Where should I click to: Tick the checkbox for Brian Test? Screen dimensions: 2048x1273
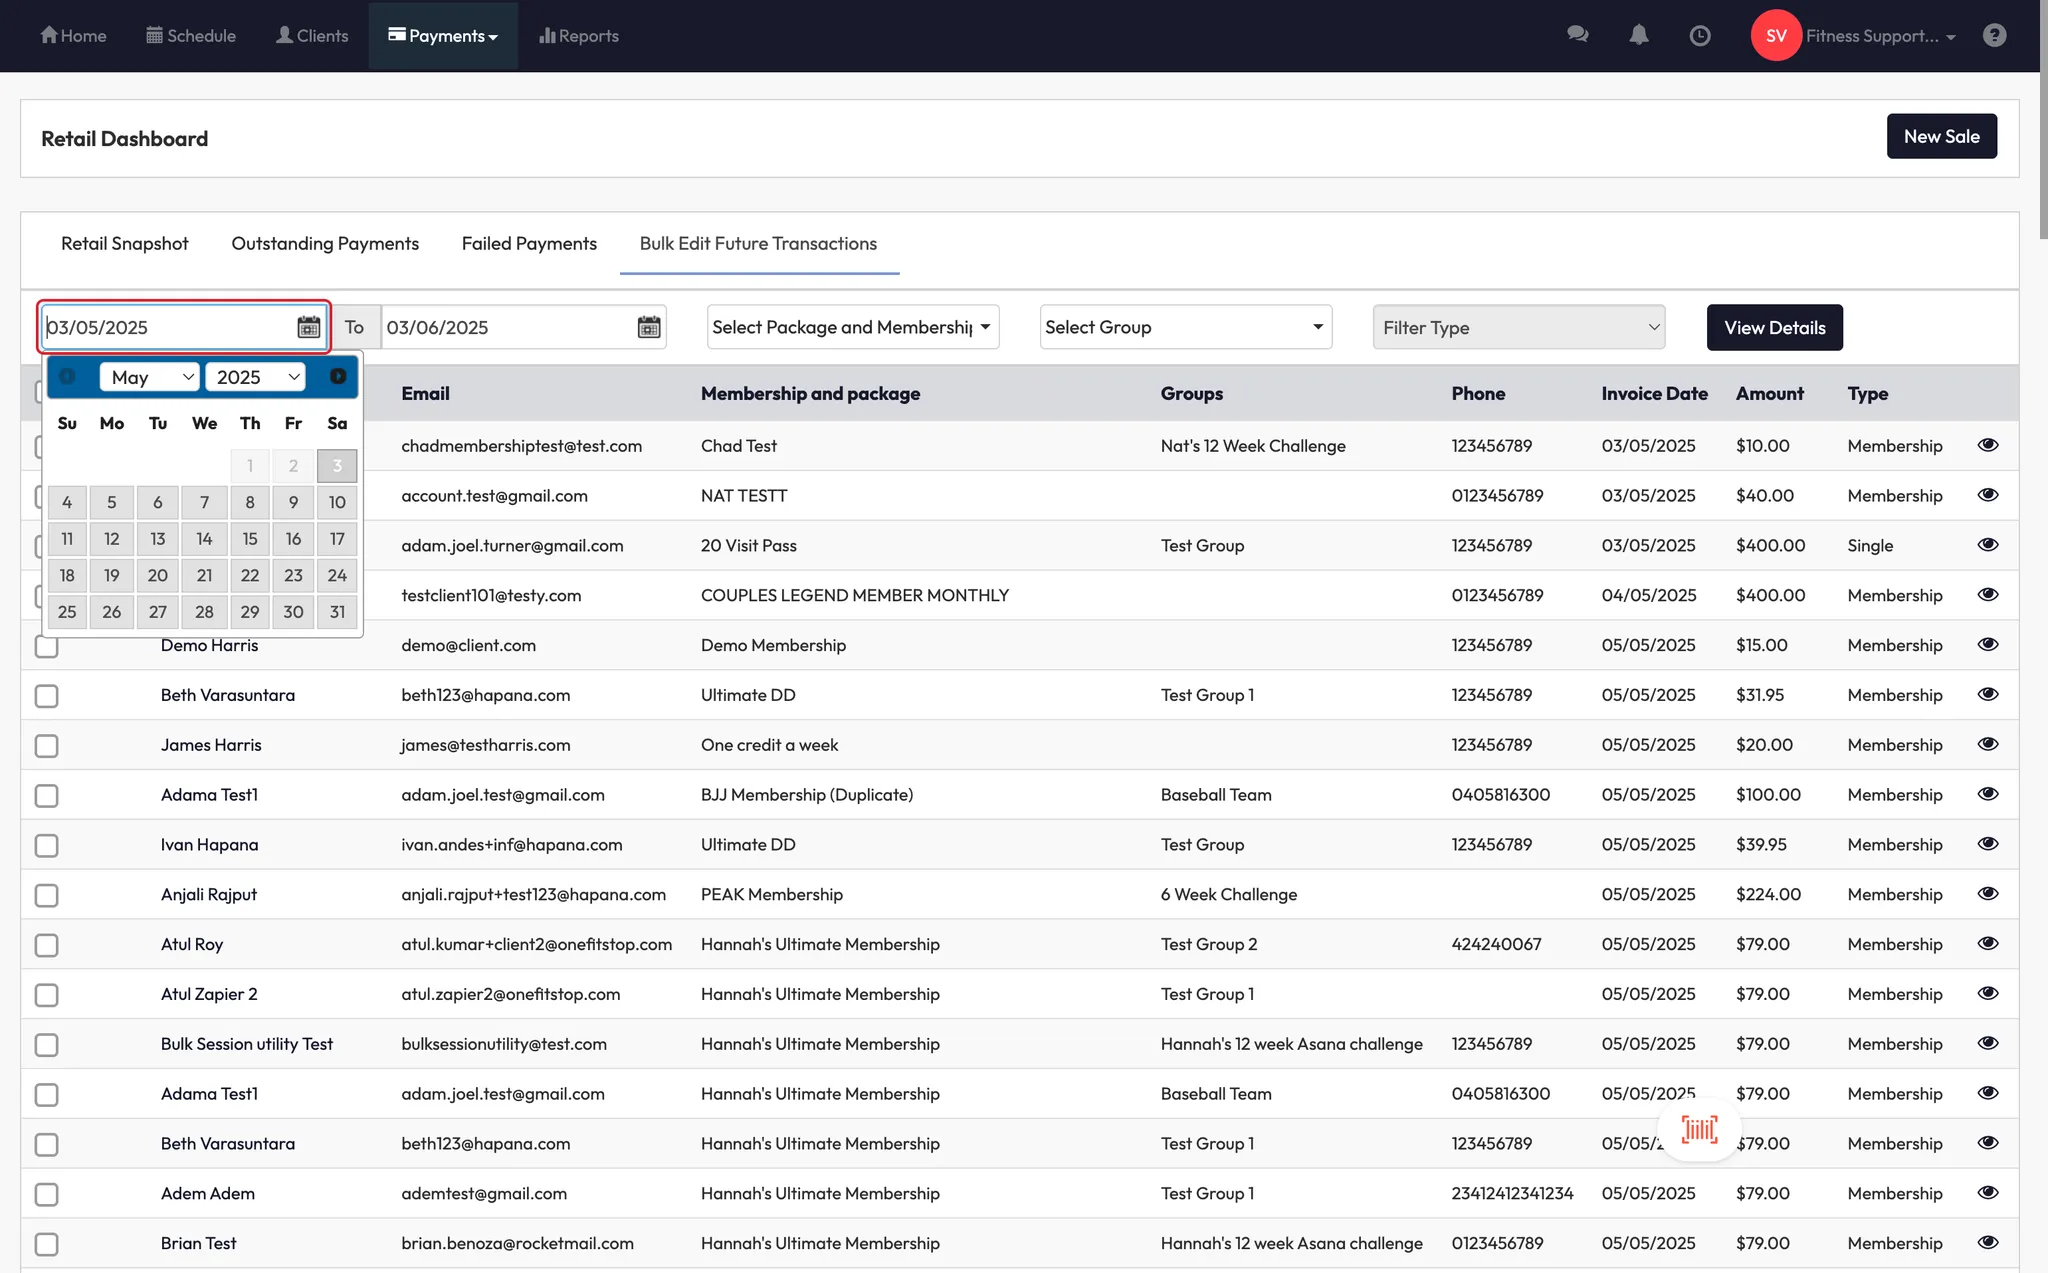pyautogui.click(x=47, y=1244)
